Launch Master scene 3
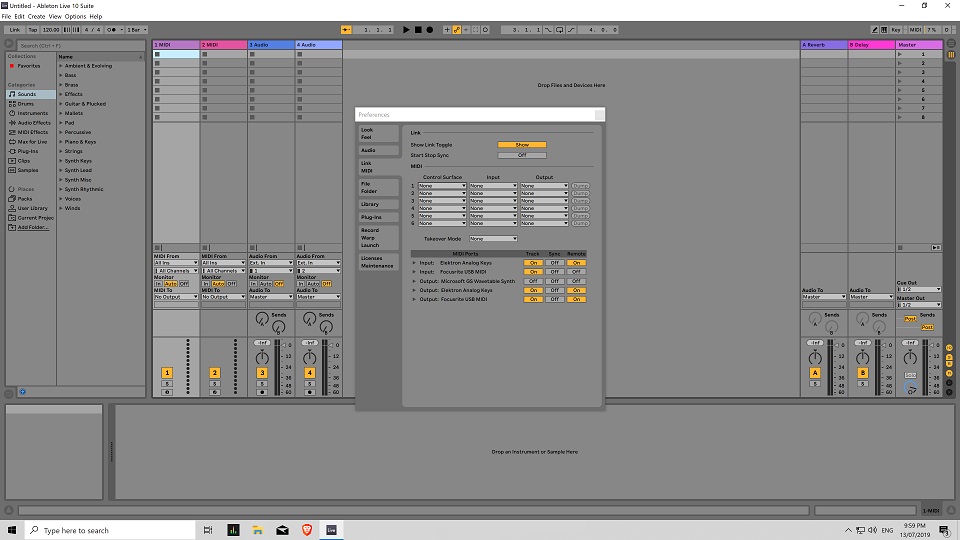This screenshot has width=960, height=540. coord(900,72)
